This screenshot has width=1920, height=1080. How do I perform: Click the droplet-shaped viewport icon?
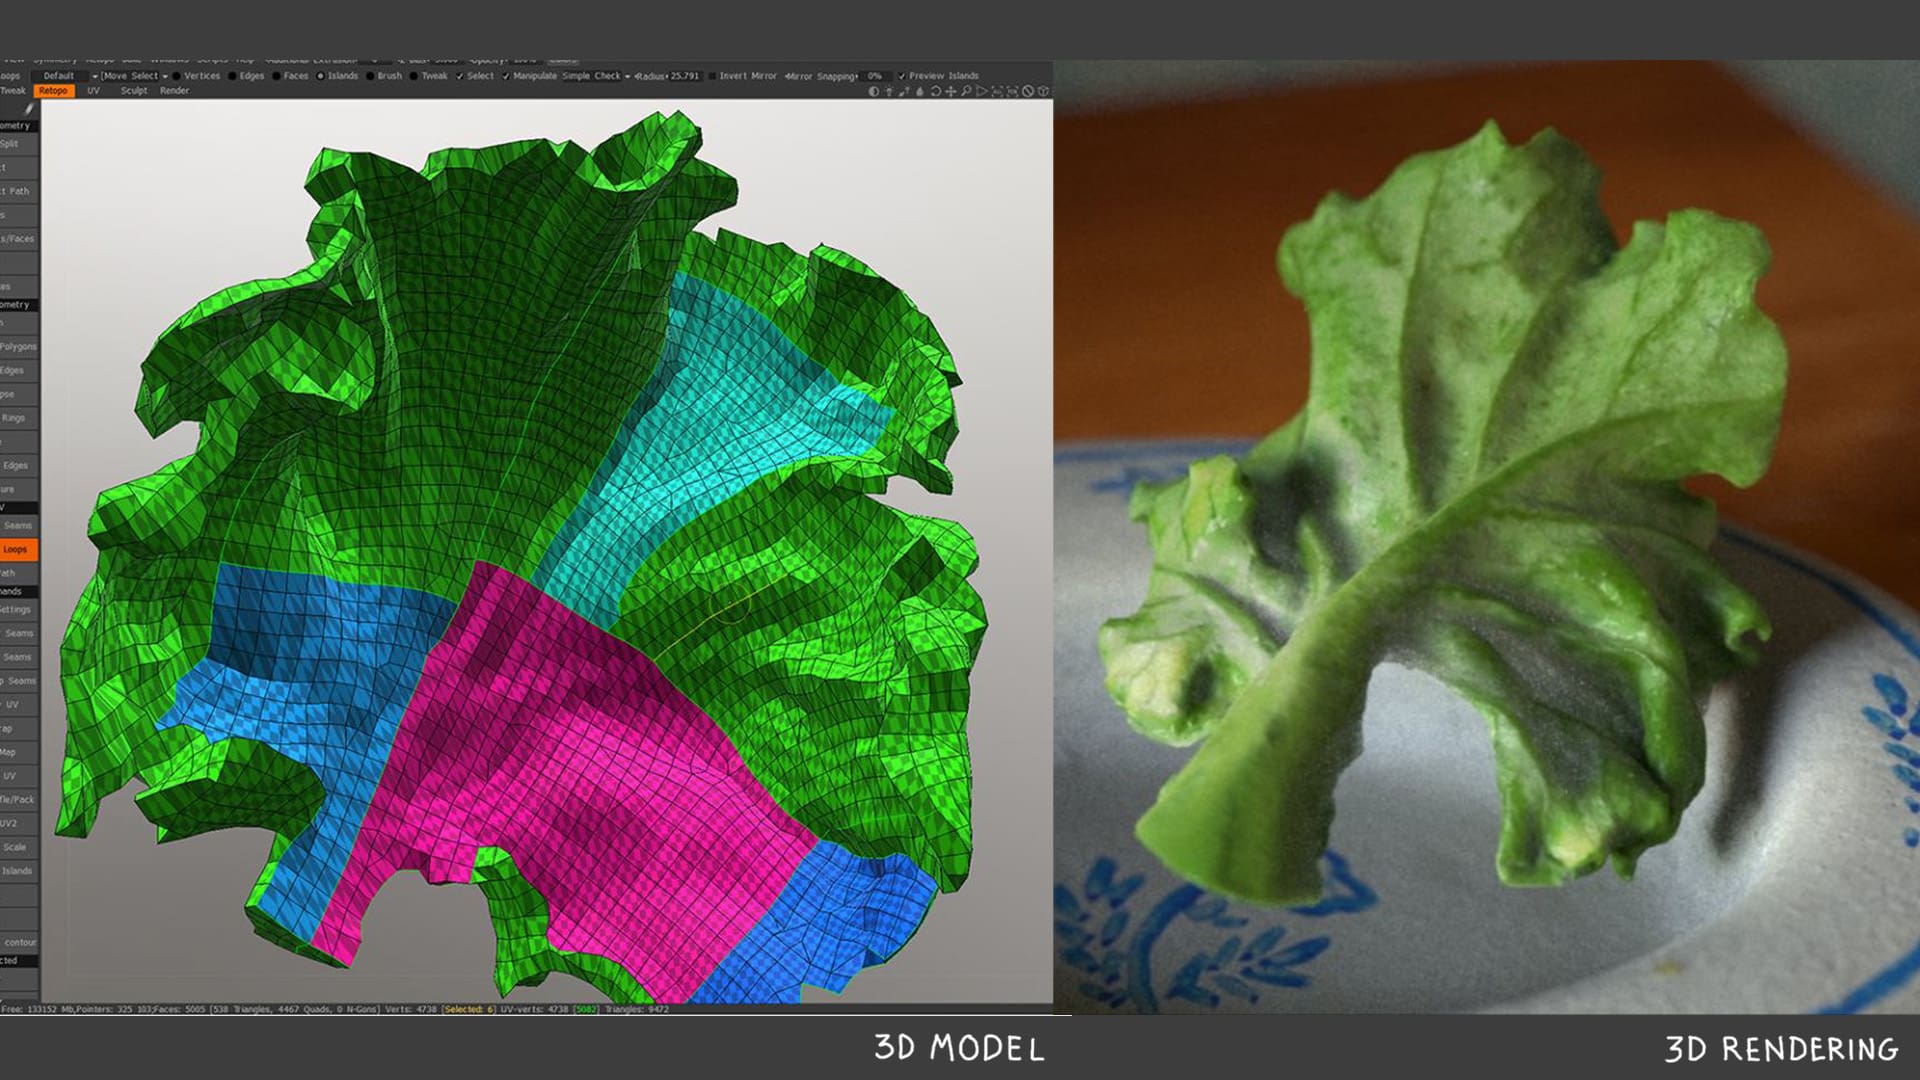(920, 91)
